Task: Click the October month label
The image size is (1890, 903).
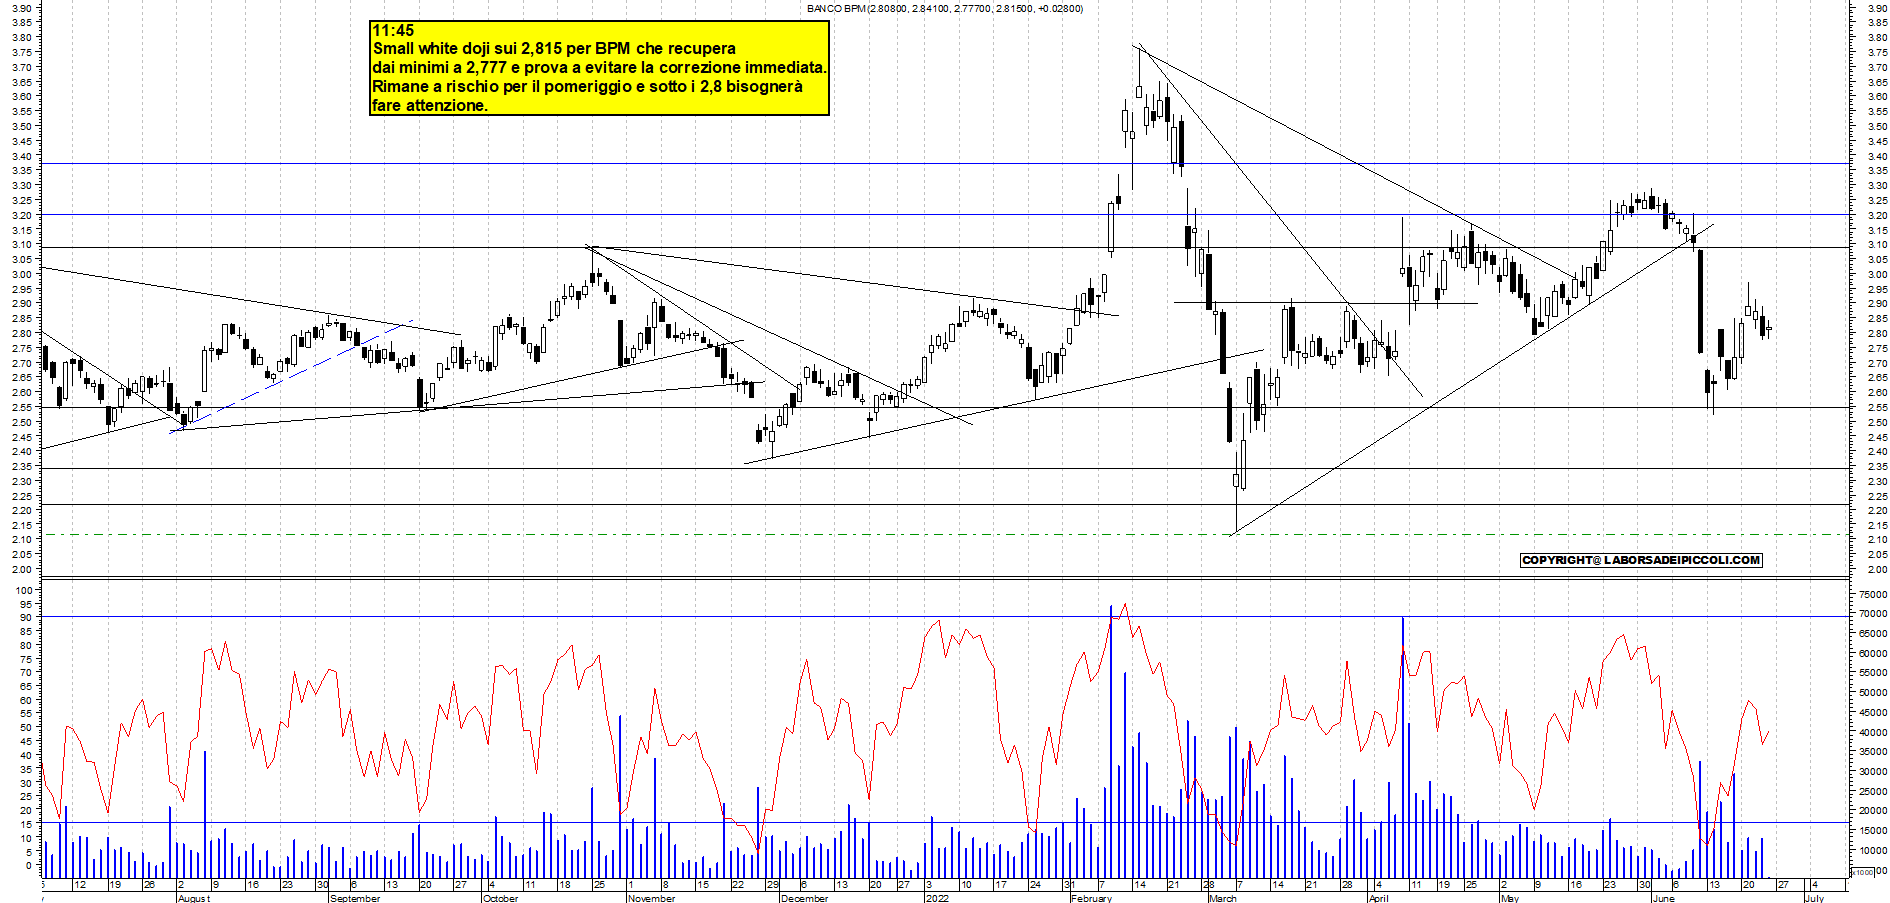Action: [x=500, y=898]
